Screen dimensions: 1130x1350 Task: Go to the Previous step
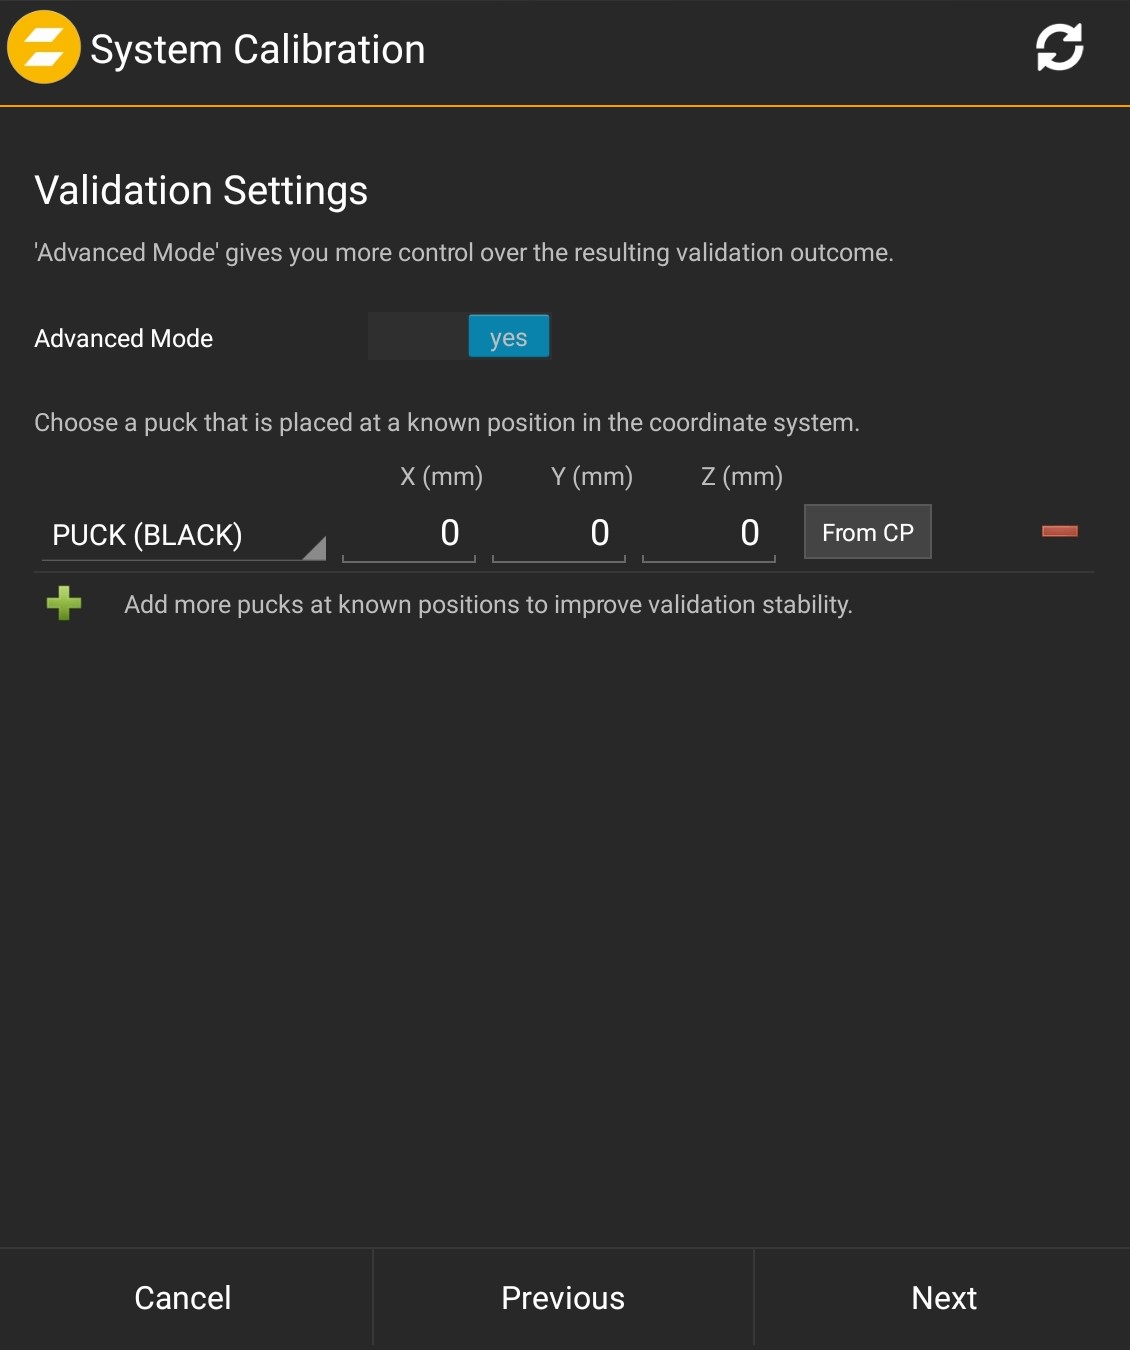[563, 1298]
